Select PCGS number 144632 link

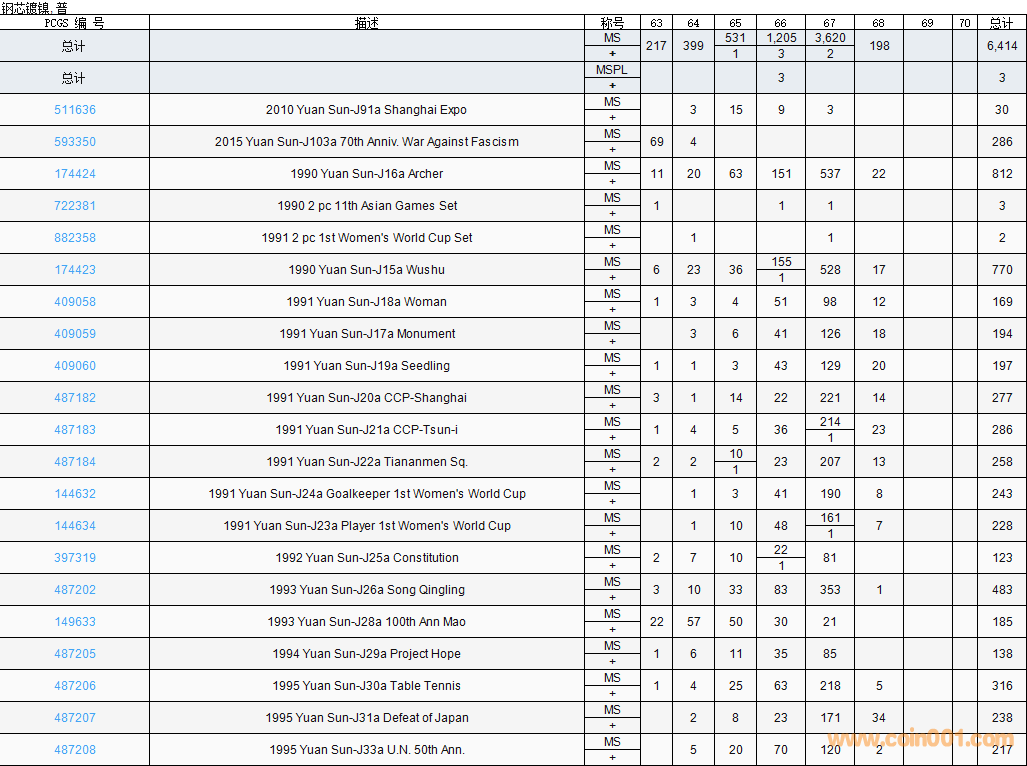tap(75, 494)
